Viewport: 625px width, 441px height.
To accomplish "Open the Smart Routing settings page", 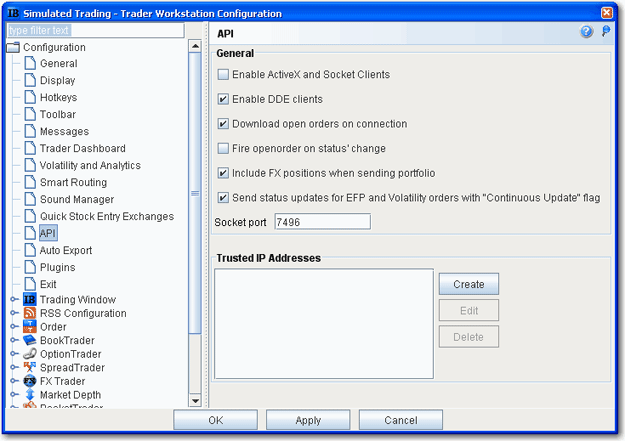I will (x=73, y=183).
